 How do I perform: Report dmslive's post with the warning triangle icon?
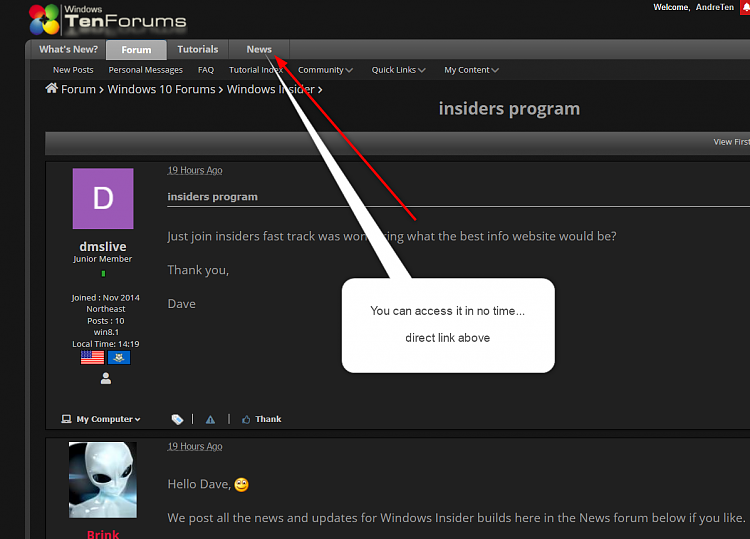point(210,419)
